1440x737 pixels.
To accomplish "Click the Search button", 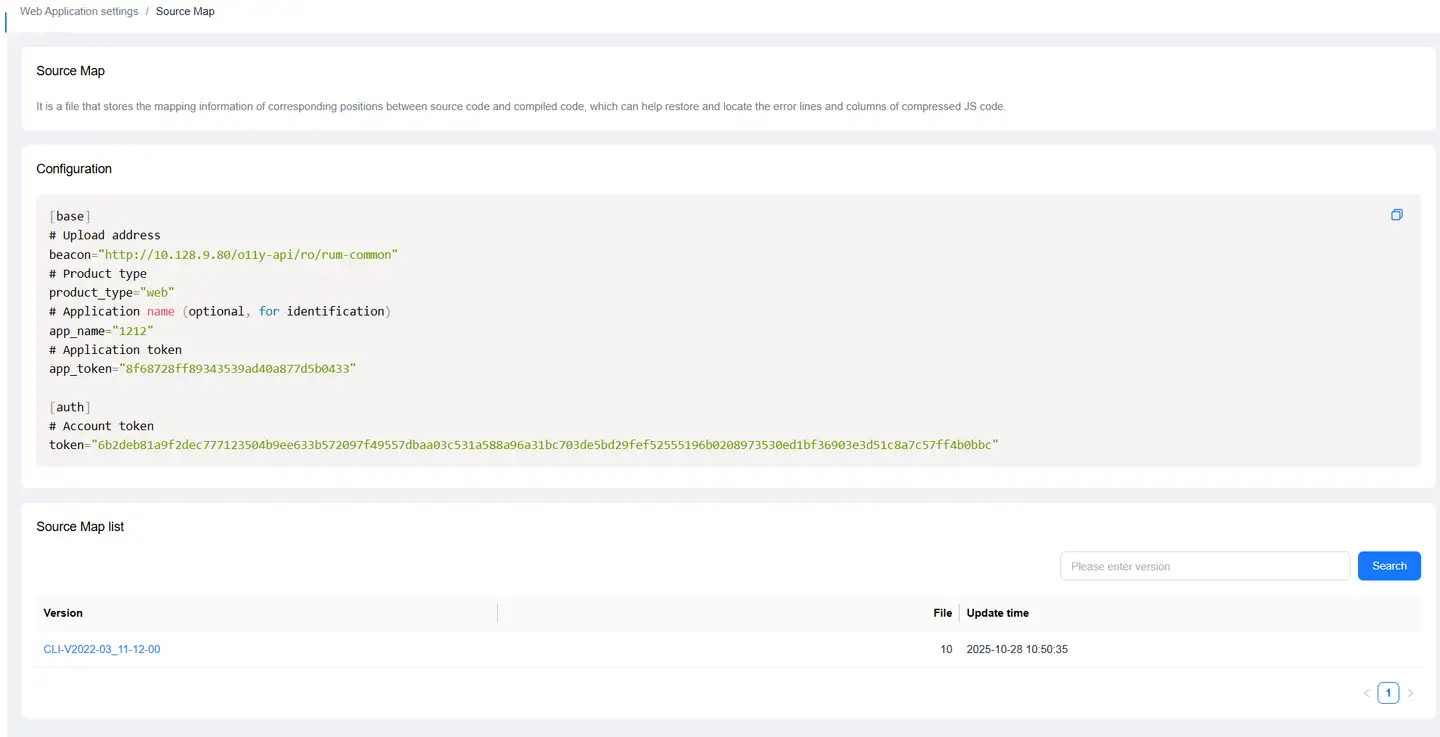I will click(1389, 566).
